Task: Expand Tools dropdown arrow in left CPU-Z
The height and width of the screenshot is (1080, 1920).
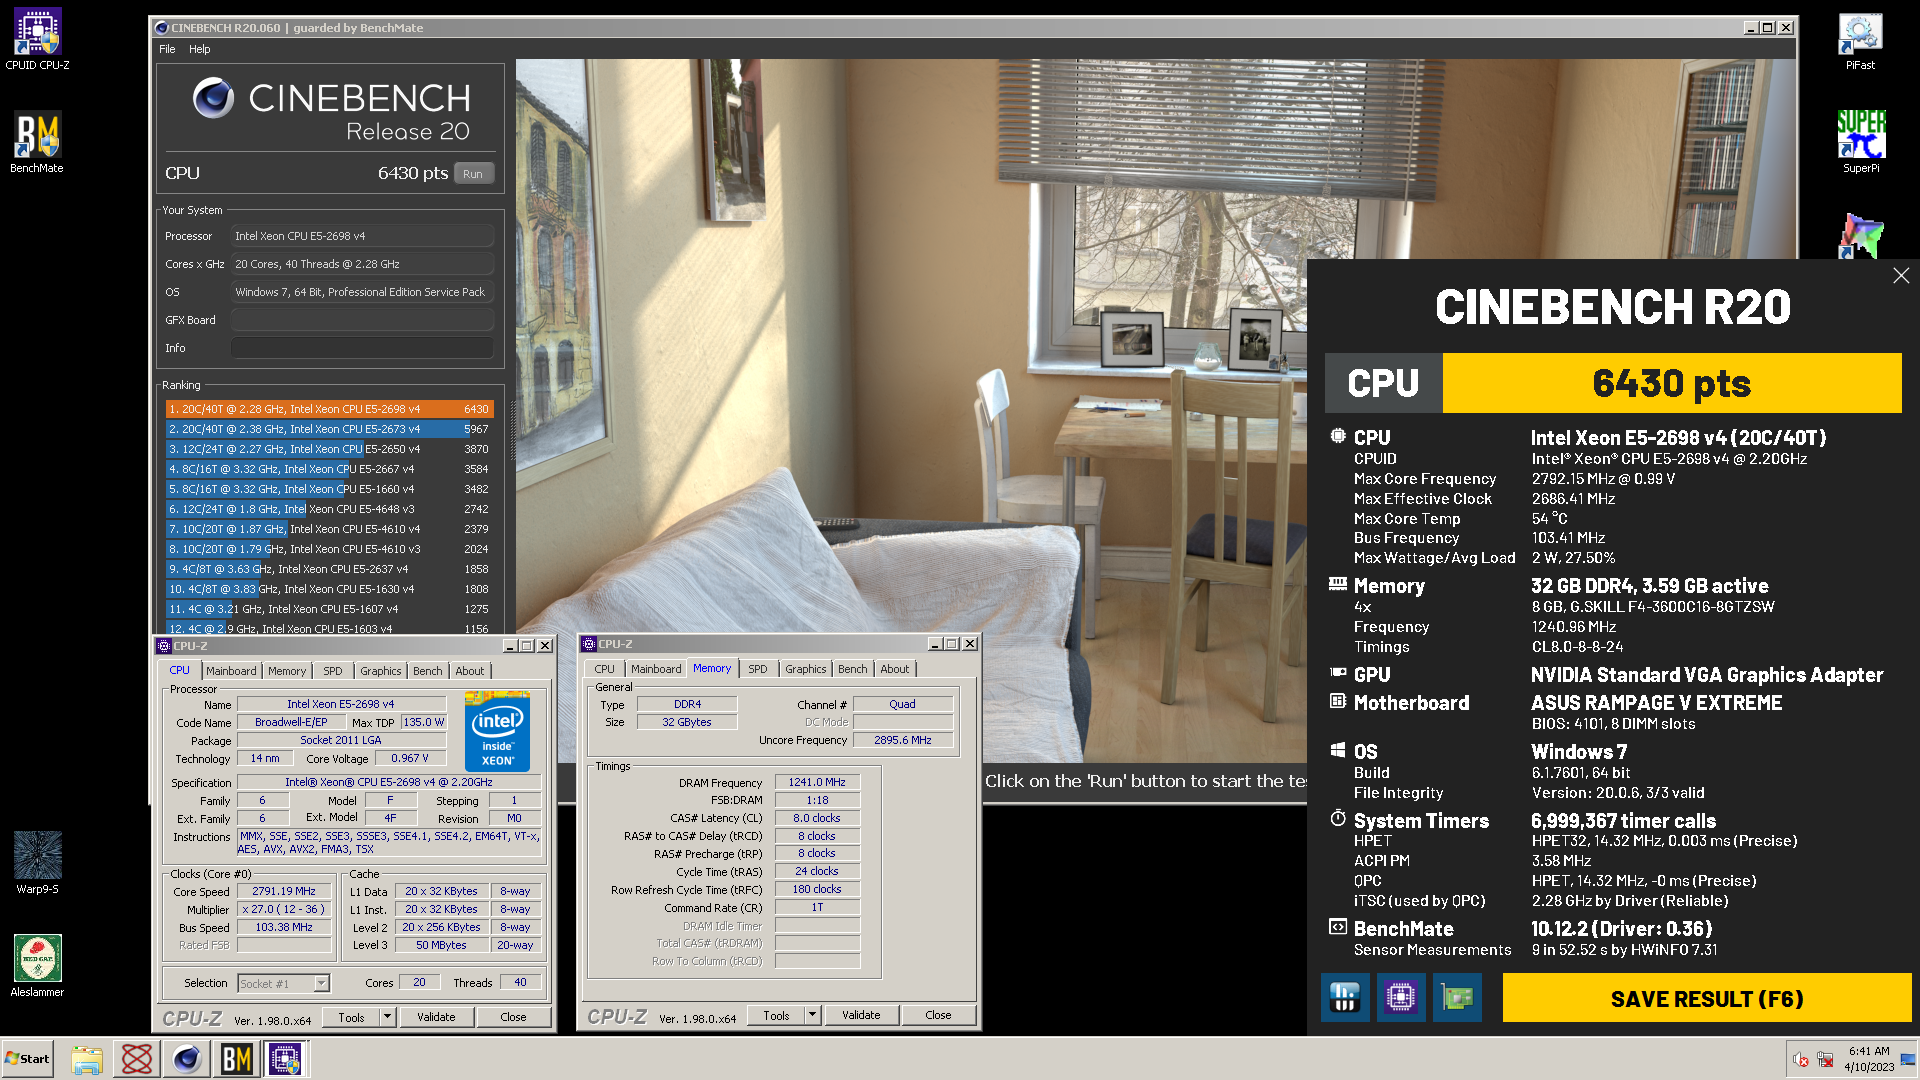Action: click(x=387, y=1017)
